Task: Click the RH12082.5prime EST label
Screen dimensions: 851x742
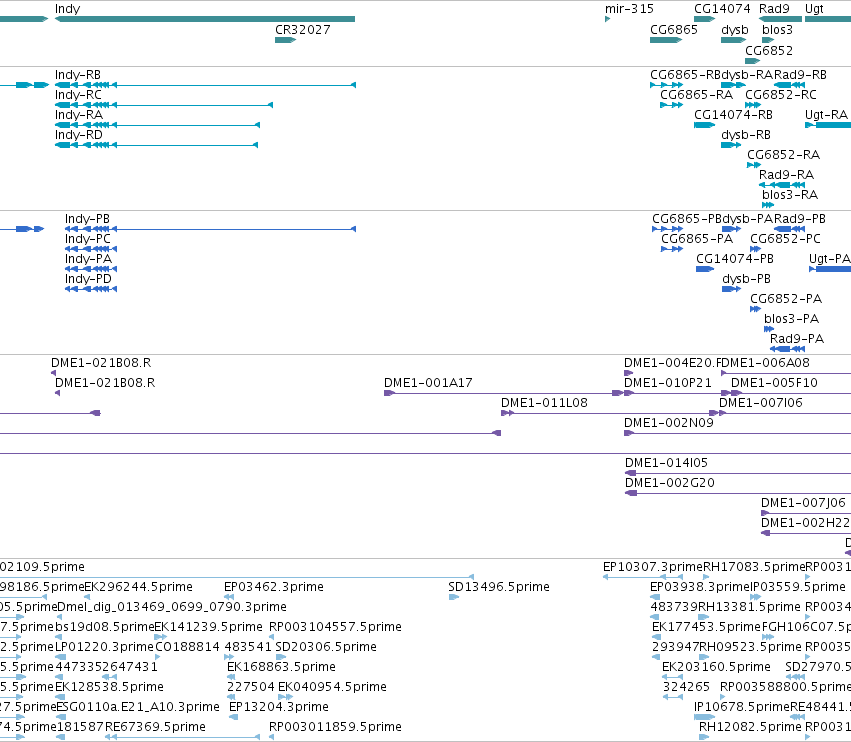Action: [x=750, y=728]
